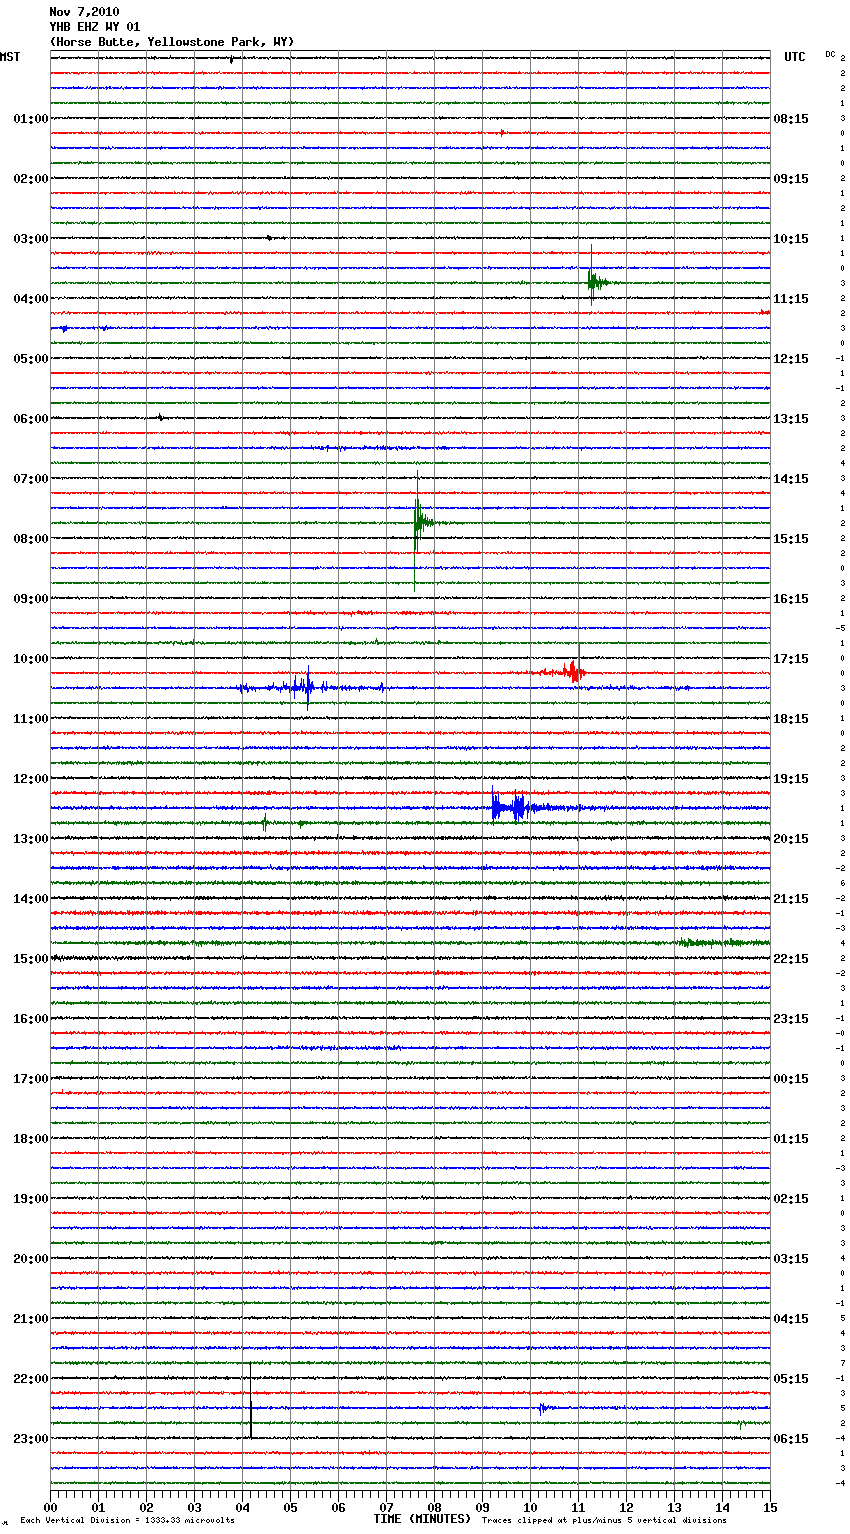This screenshot has width=850, height=1534.
Task: Click the 'MST' time zone label
Action: click(10, 57)
